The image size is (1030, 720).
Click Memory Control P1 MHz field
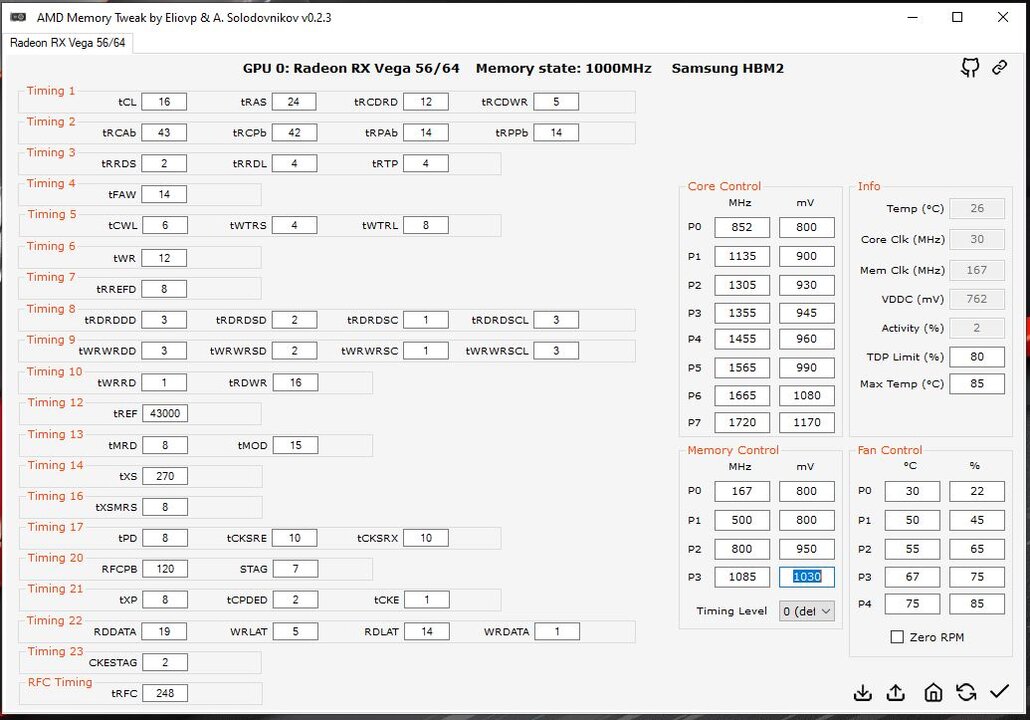click(742, 520)
